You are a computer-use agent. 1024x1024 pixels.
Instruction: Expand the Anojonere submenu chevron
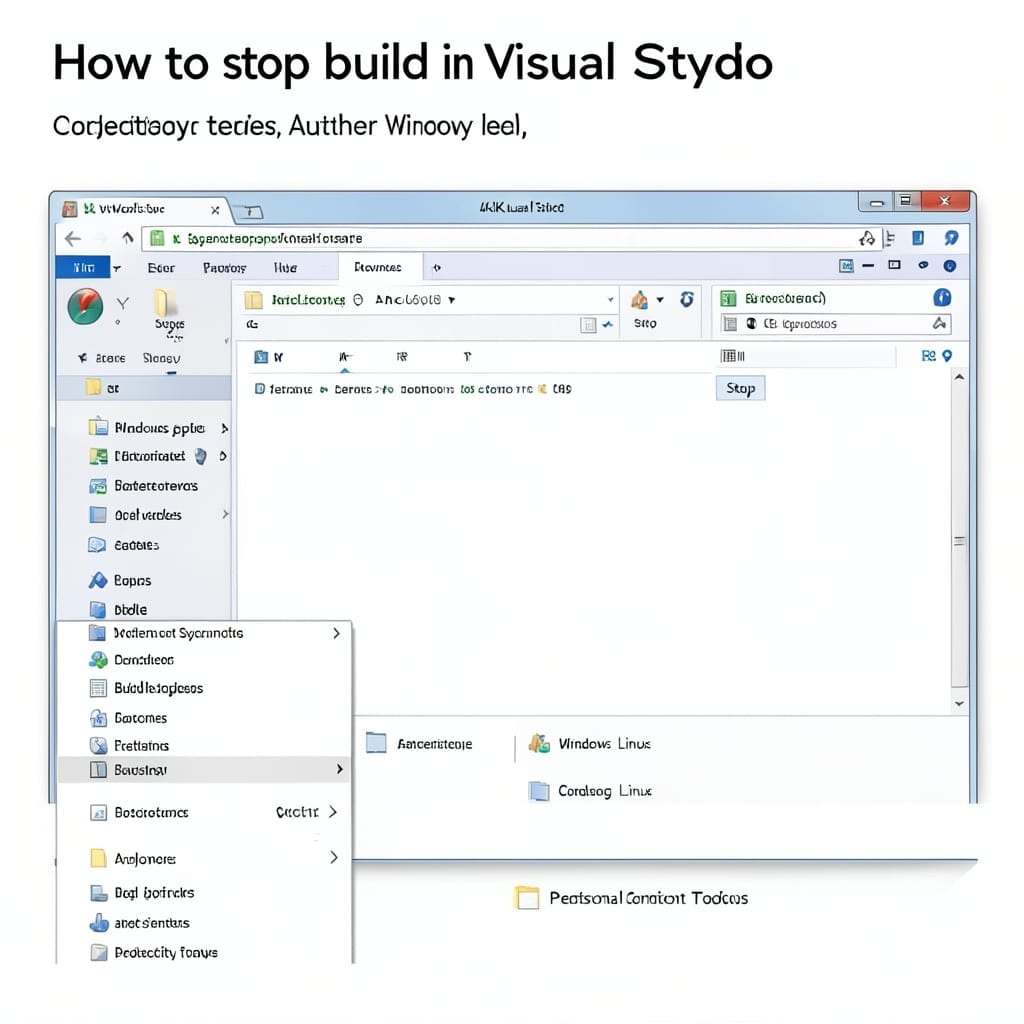pos(334,857)
